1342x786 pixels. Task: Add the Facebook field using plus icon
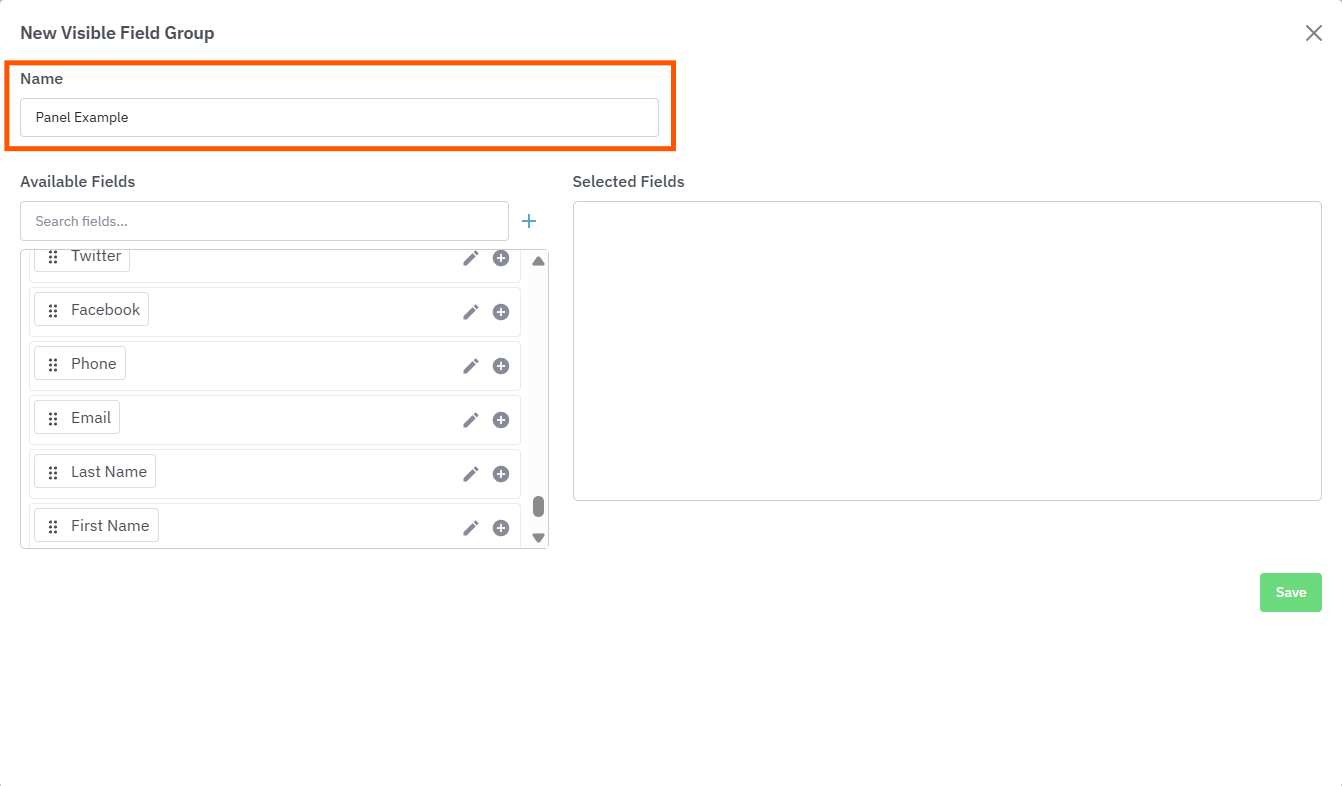pos(501,312)
